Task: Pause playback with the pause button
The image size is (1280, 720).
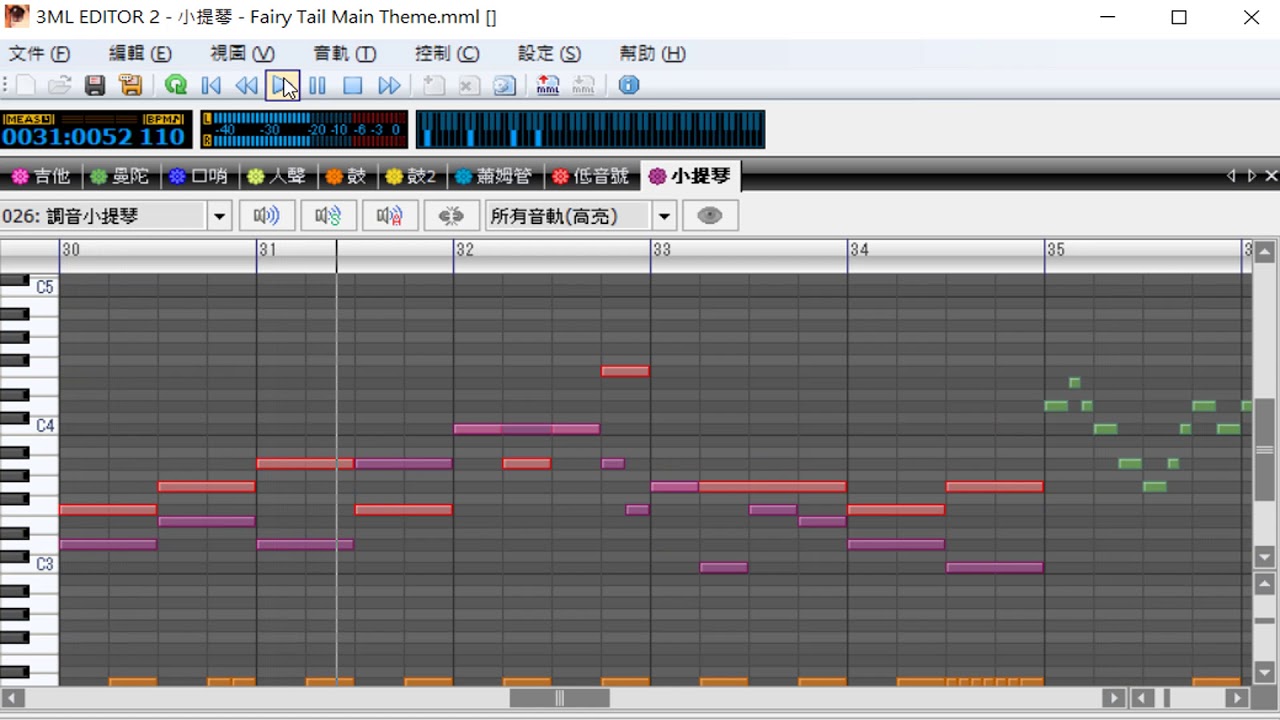Action: [317, 86]
